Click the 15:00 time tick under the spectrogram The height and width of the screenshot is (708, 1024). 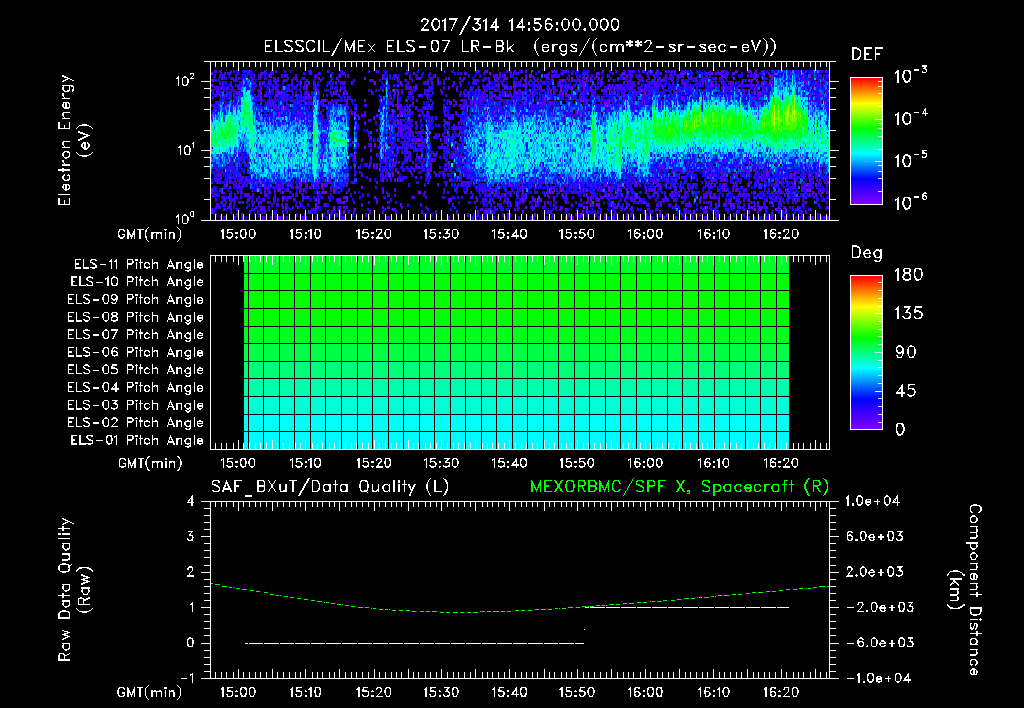pyautogui.click(x=238, y=234)
